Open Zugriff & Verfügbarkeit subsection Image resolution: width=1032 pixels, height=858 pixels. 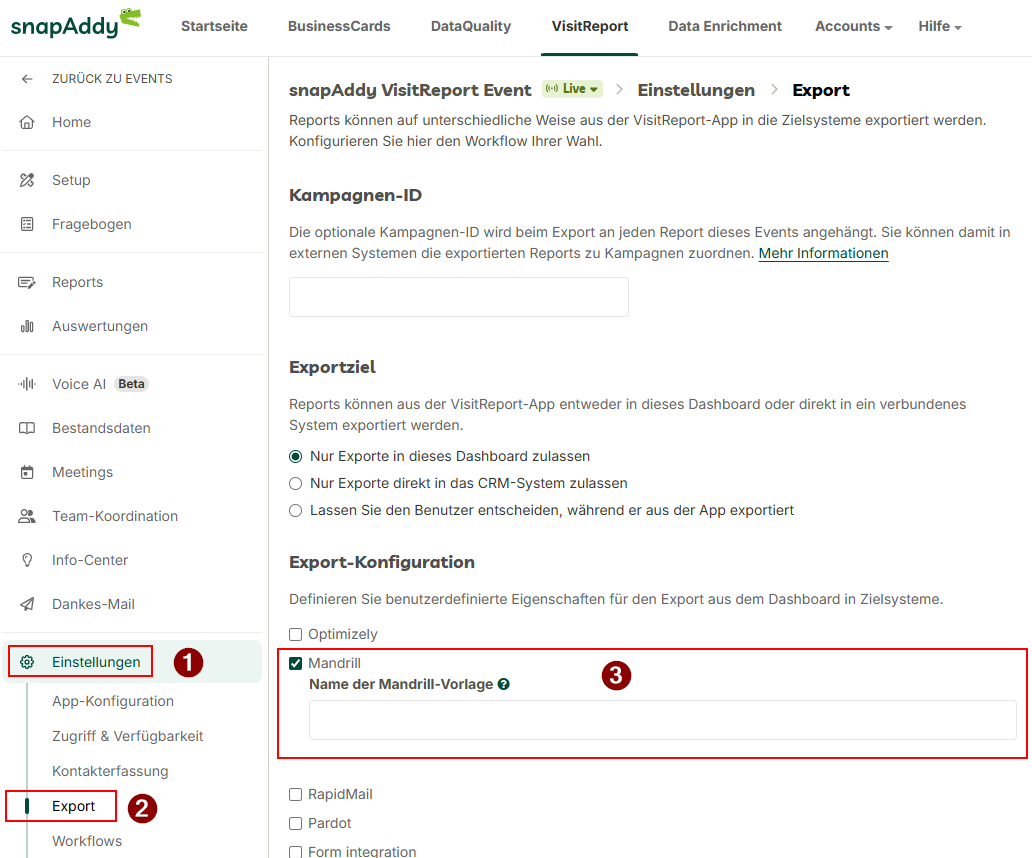[128, 736]
